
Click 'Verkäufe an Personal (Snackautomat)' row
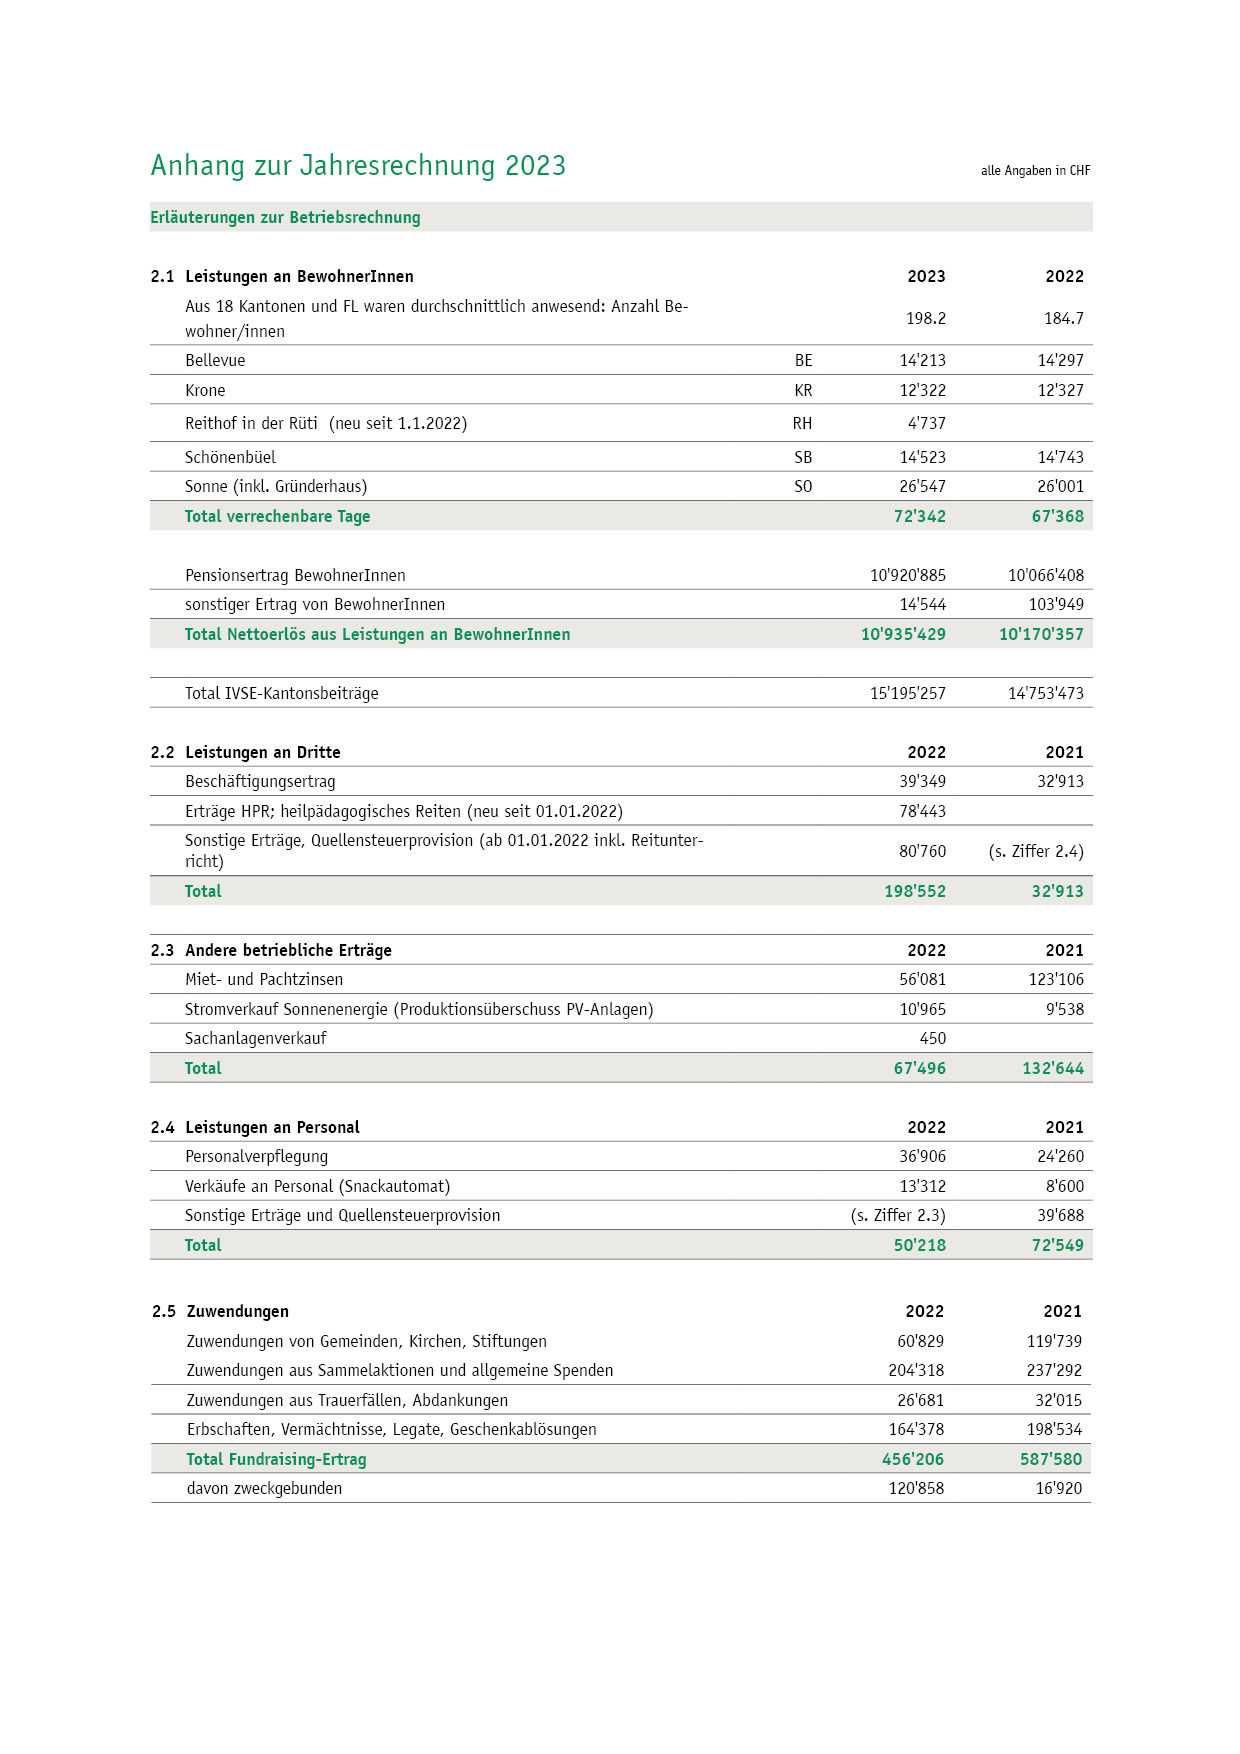[x=317, y=1187]
